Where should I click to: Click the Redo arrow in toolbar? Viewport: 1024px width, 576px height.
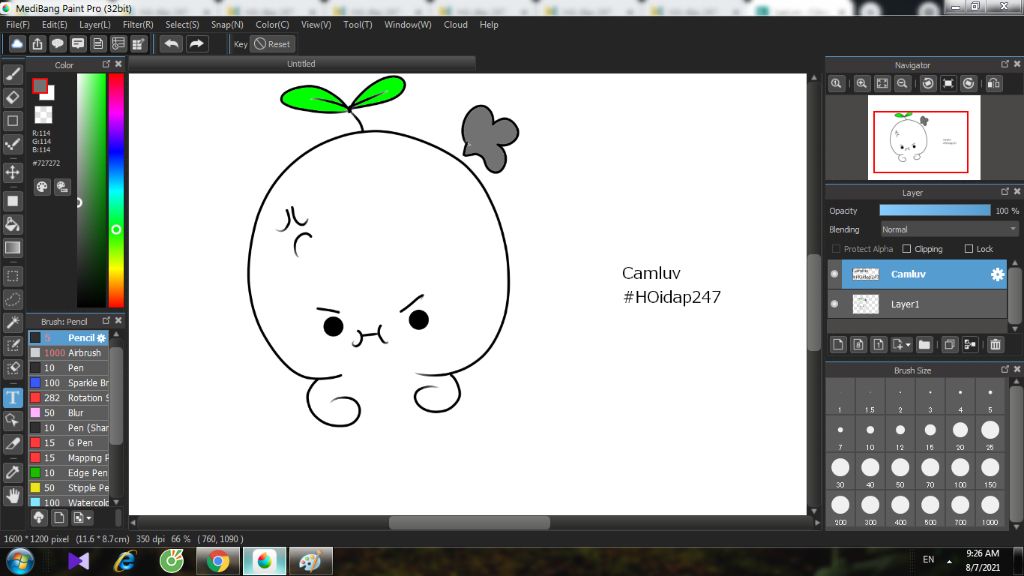(196, 44)
